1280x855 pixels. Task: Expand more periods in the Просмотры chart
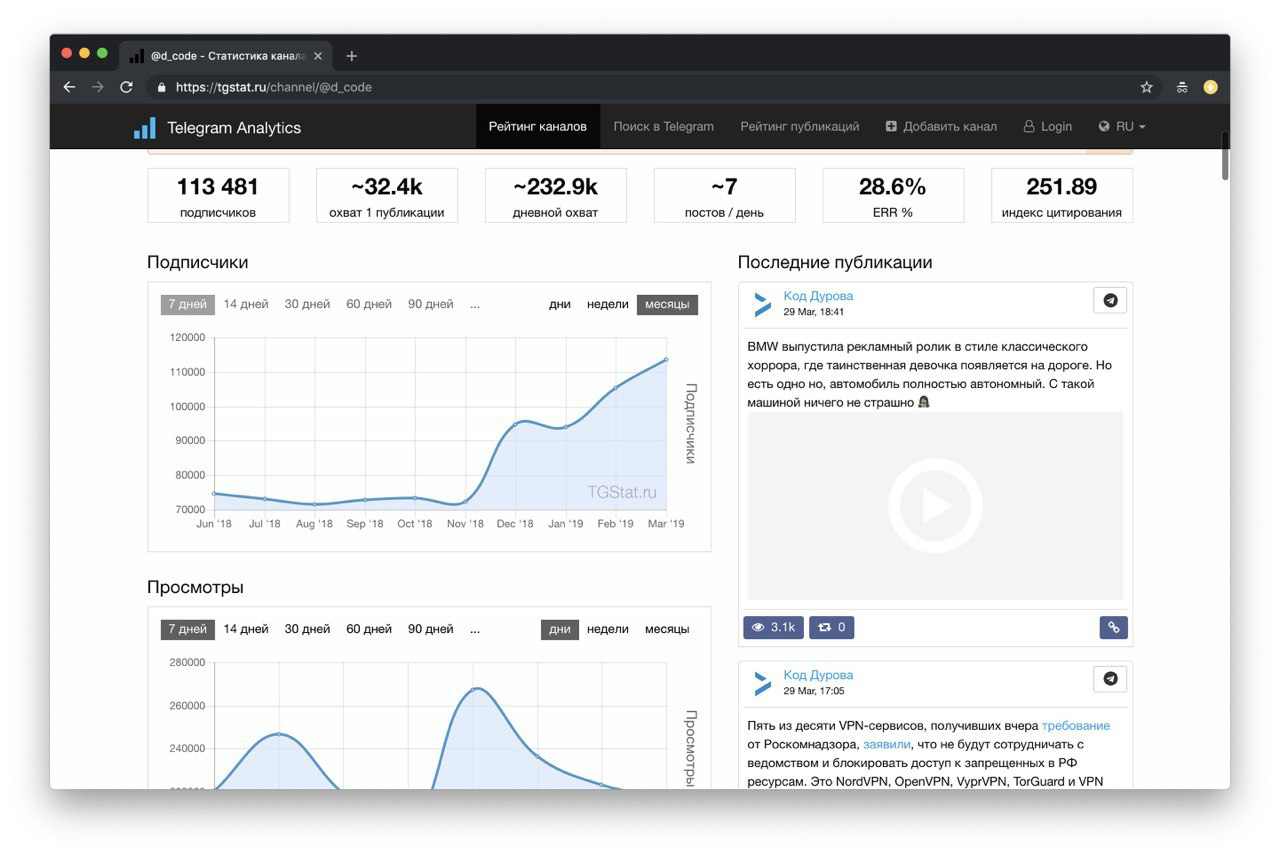coord(474,629)
